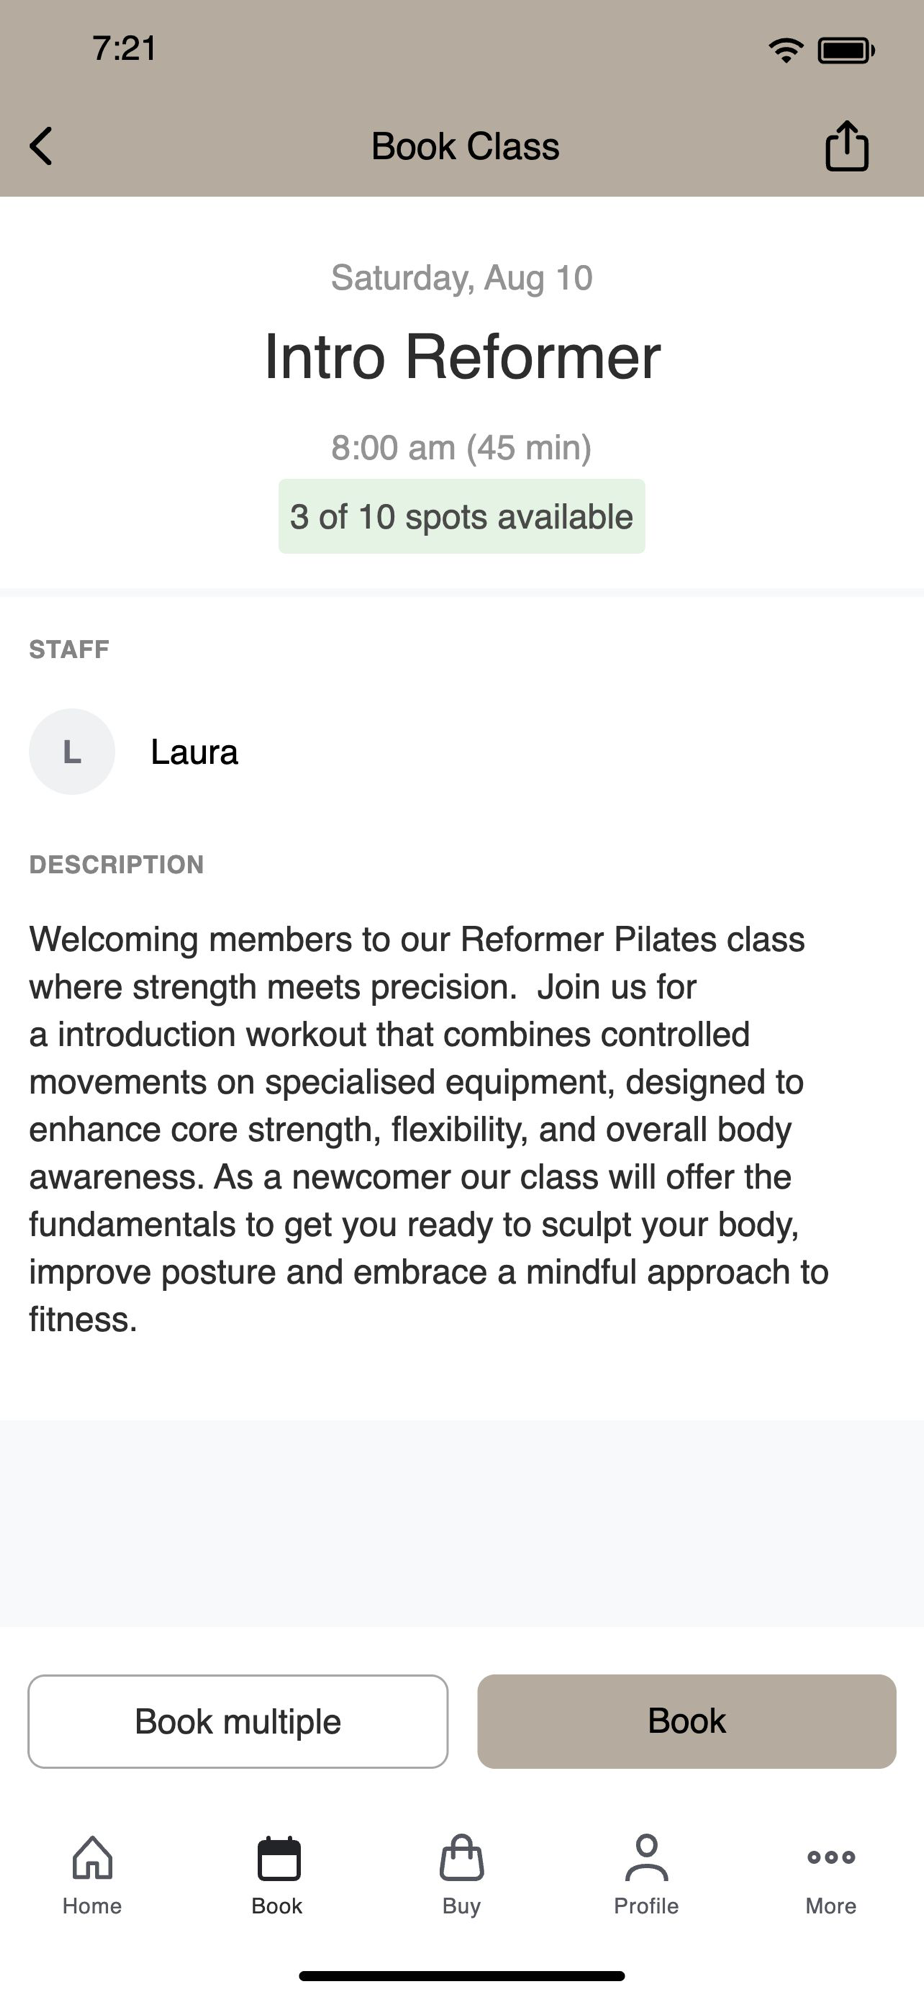Tap the back arrow icon
The width and height of the screenshot is (924, 2000).
click(41, 146)
